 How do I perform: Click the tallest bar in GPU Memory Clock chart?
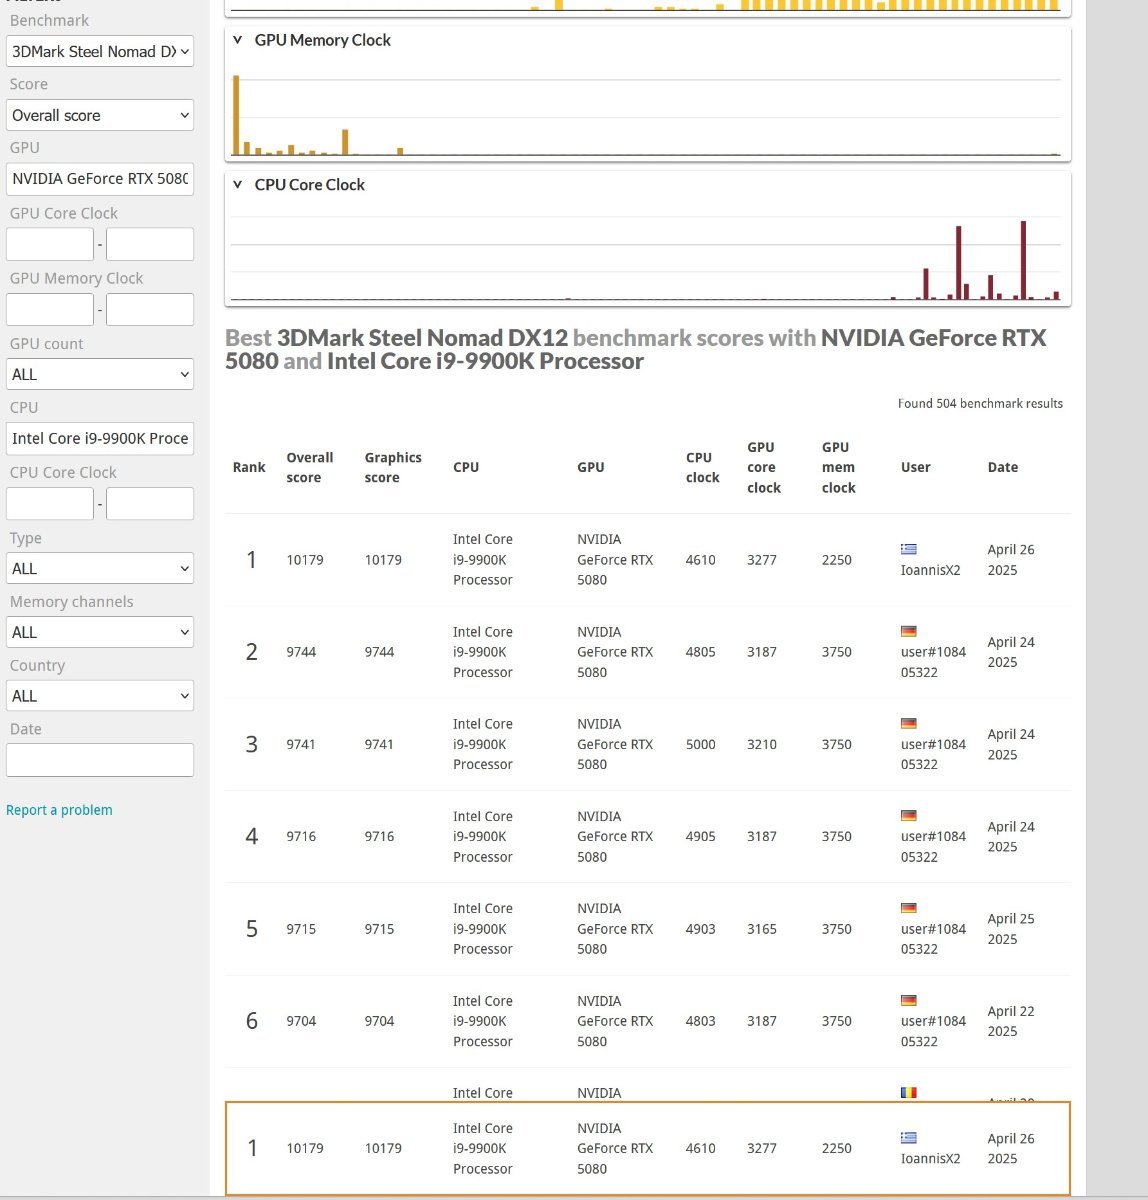236,115
